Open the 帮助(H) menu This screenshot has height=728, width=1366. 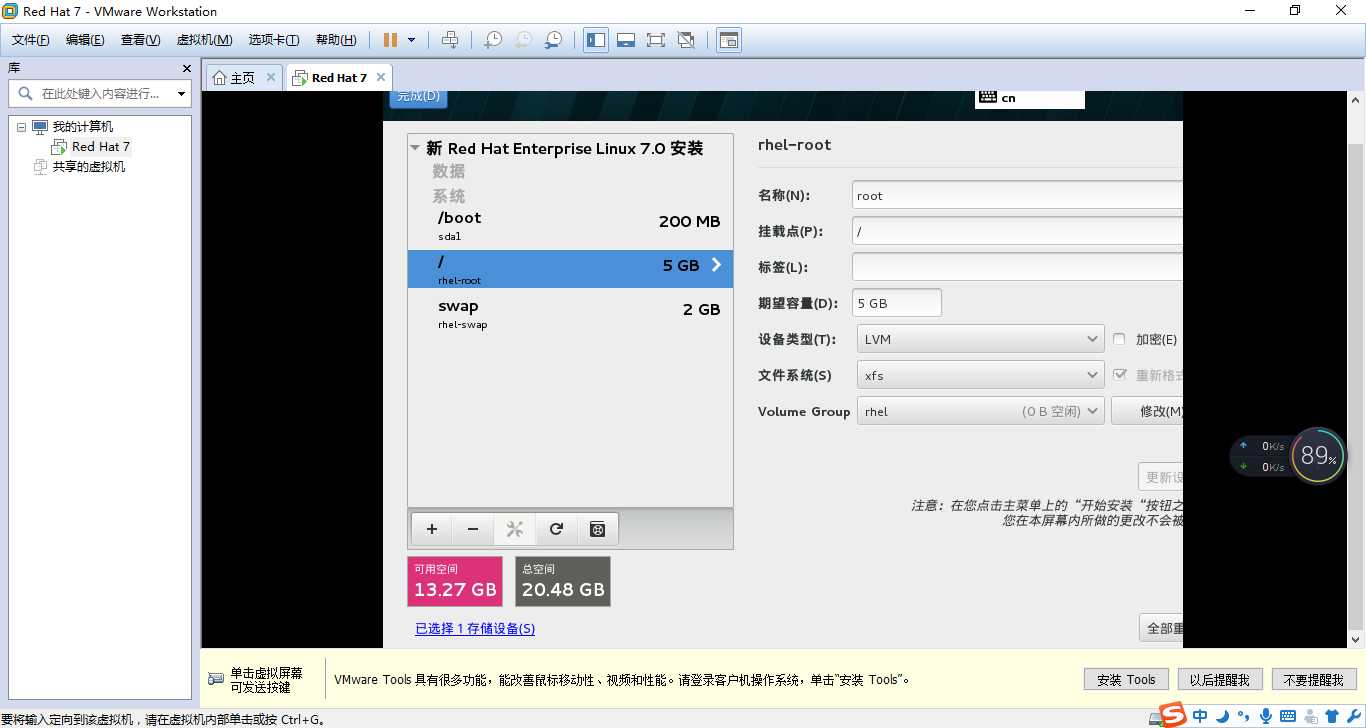pyautogui.click(x=336, y=40)
